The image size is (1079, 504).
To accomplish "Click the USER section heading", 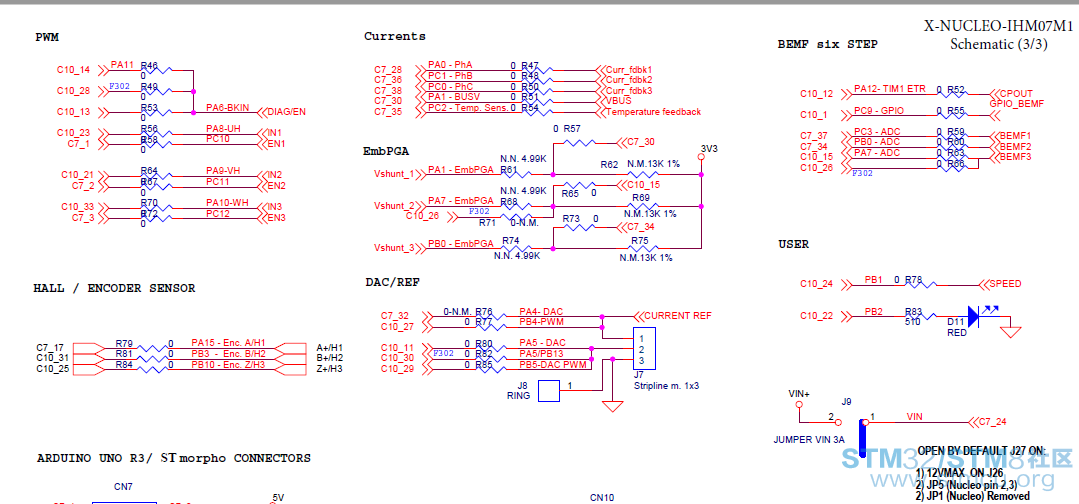I will pyautogui.click(x=793, y=244).
